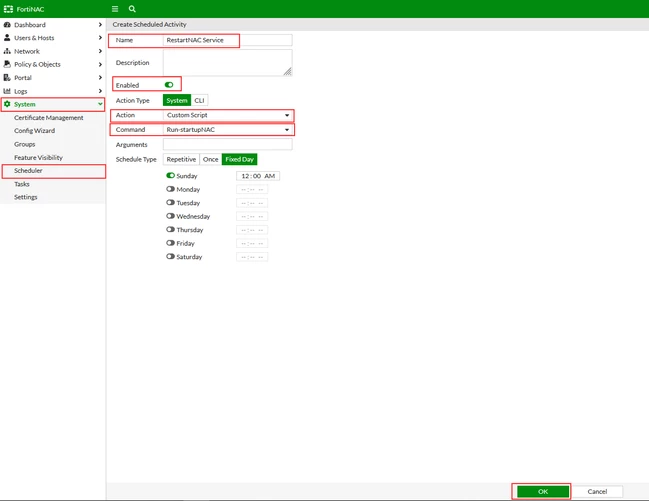Expand the Dashboard menu chevron

pyautogui.click(x=100, y=25)
